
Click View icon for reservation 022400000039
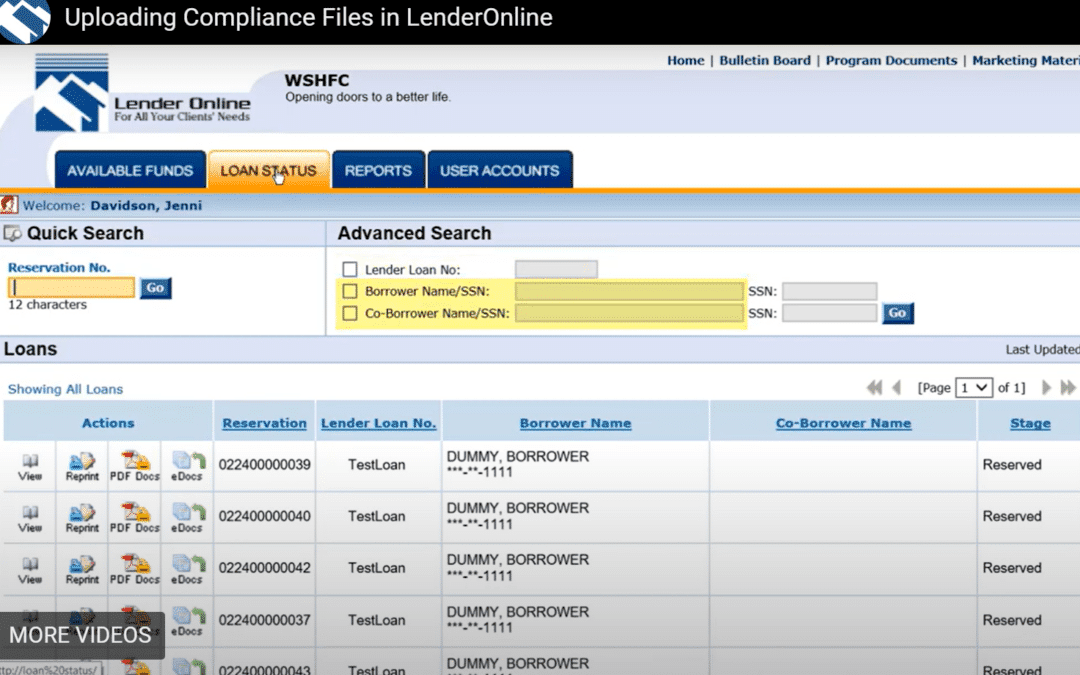[30, 466]
